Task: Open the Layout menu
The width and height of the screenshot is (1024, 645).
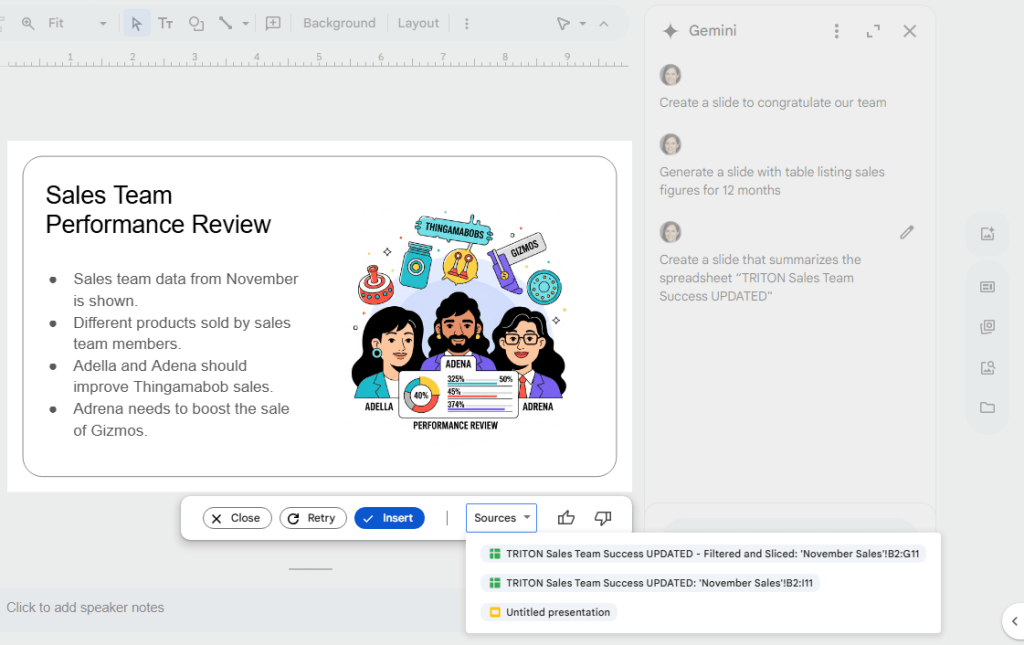Action: (418, 22)
